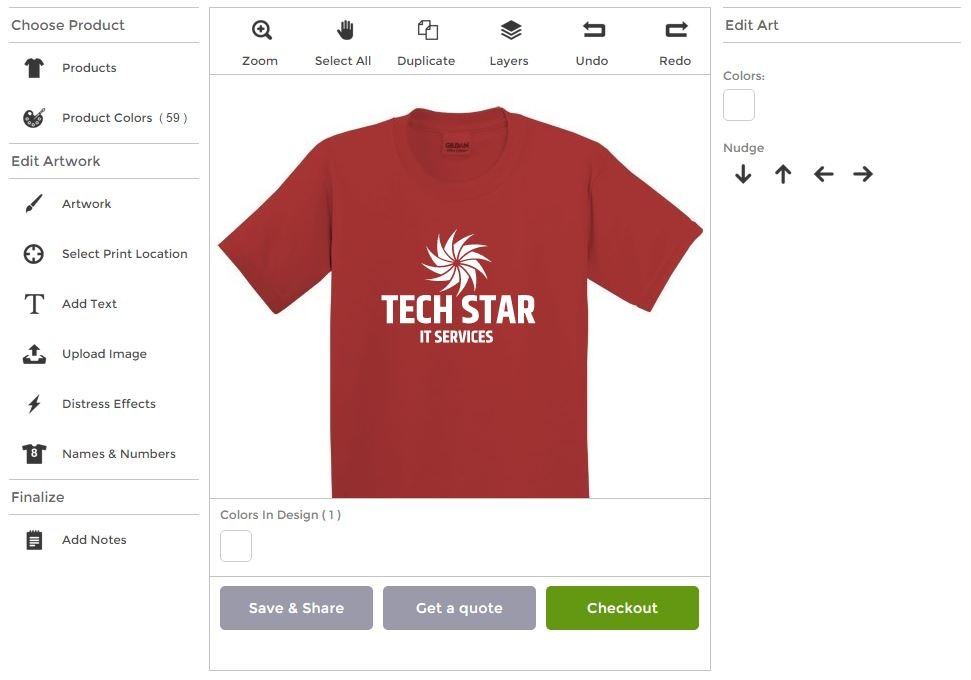The image size is (971, 680).
Task: Open Products in the sidebar
Action: coord(33,67)
